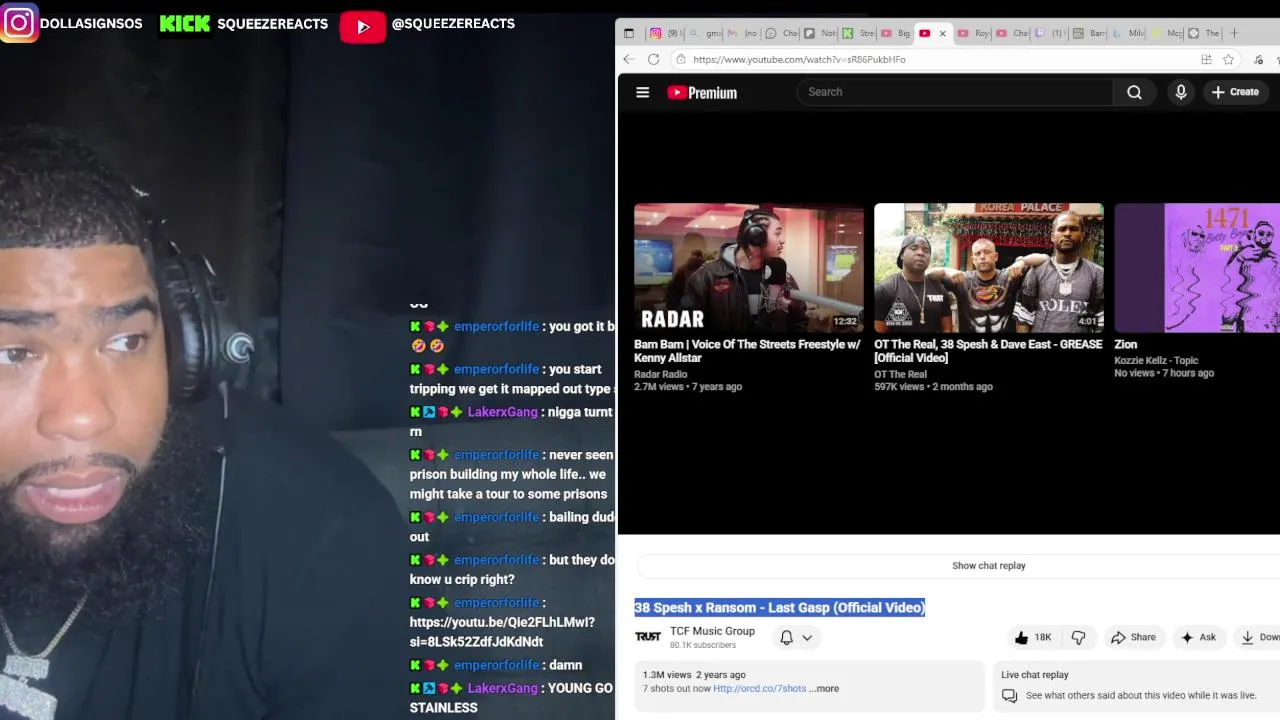Open the tab actions menu icon

click(629, 33)
